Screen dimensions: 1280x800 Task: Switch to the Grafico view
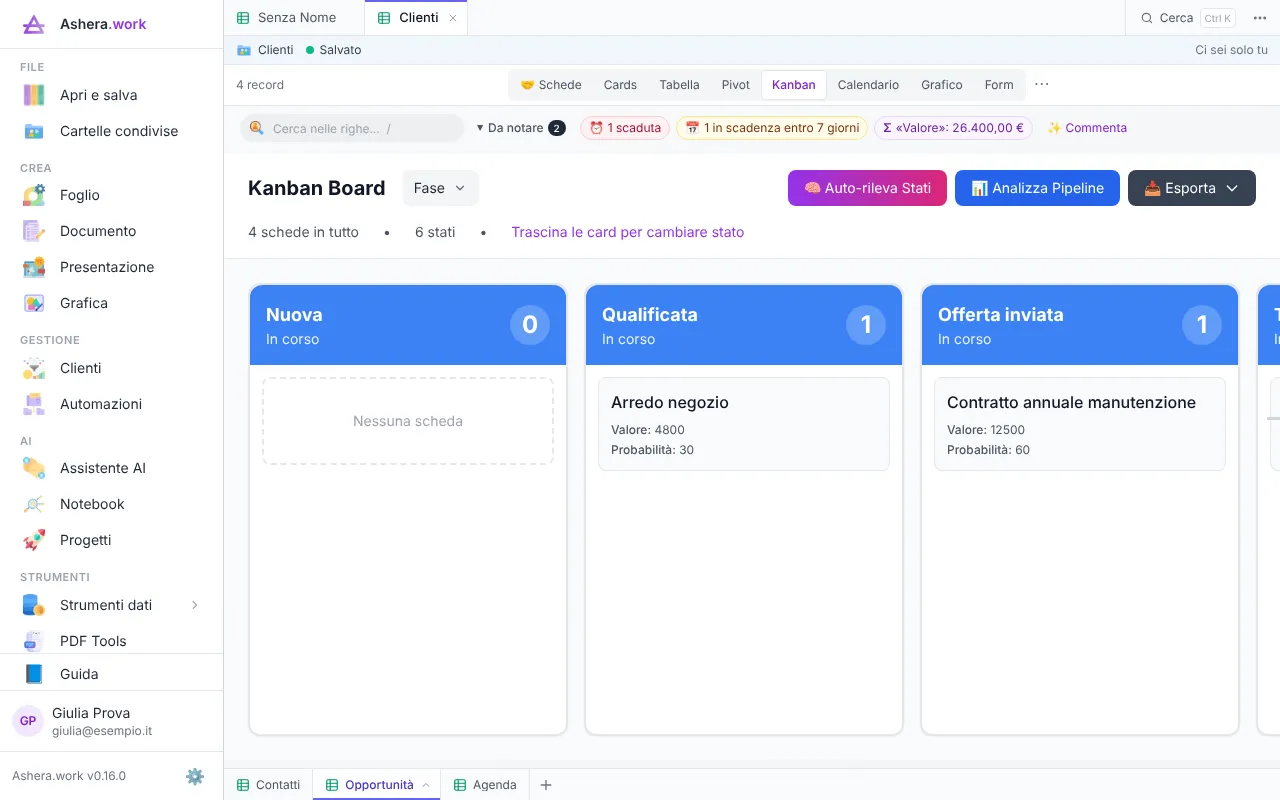(942, 85)
